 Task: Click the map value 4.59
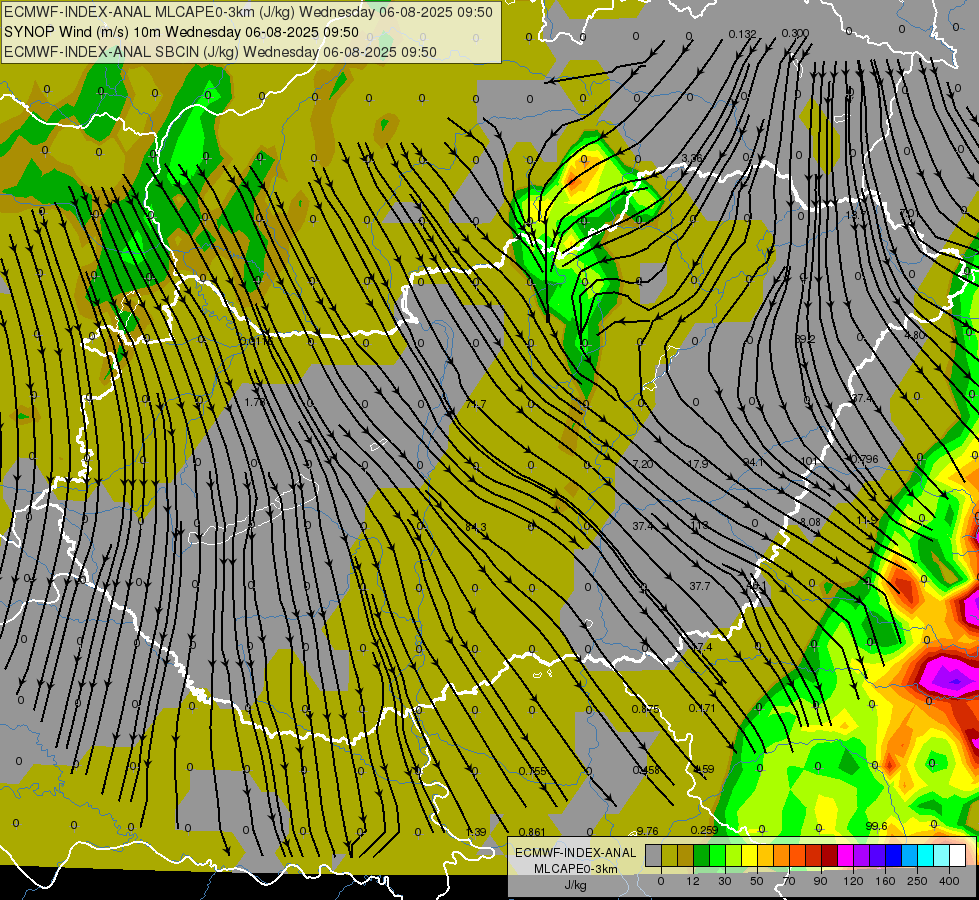(x=704, y=769)
